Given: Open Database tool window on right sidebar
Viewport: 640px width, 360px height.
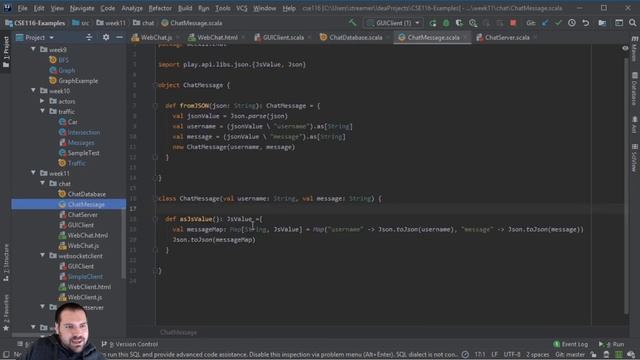Looking at the screenshot, I should [x=634, y=89].
